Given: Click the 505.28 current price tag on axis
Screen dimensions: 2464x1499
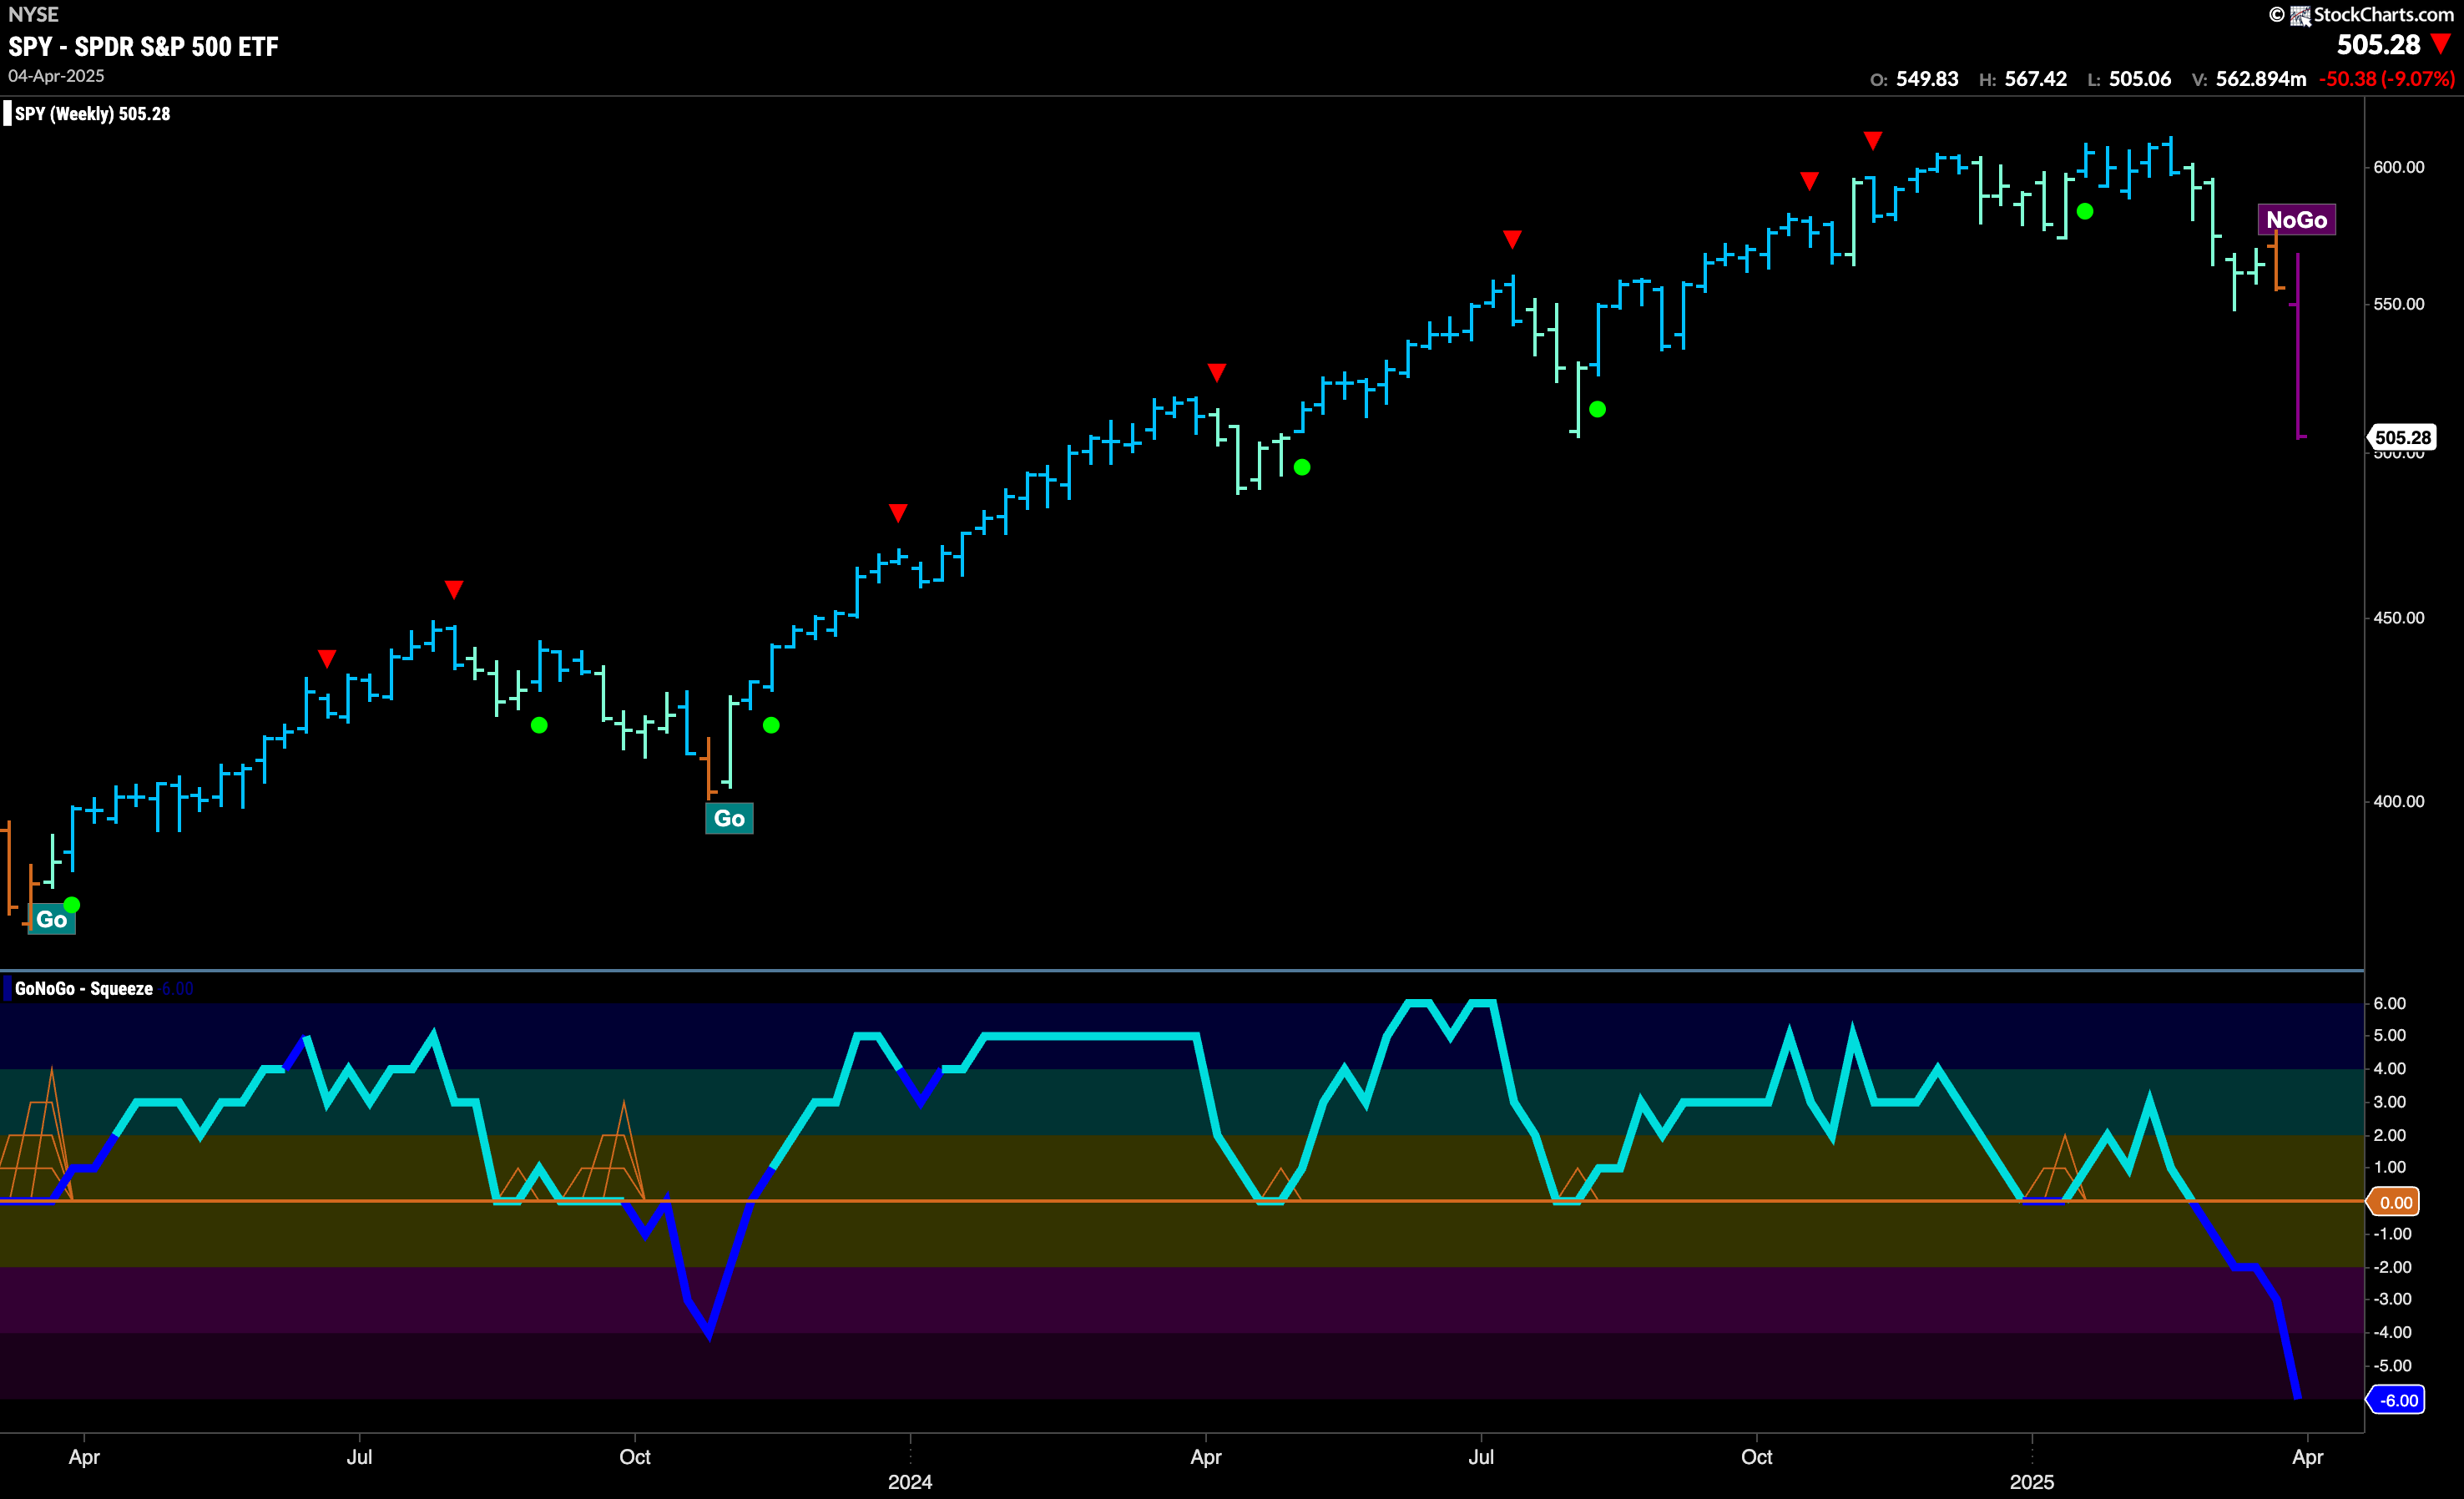Looking at the screenshot, I should coord(2401,437).
